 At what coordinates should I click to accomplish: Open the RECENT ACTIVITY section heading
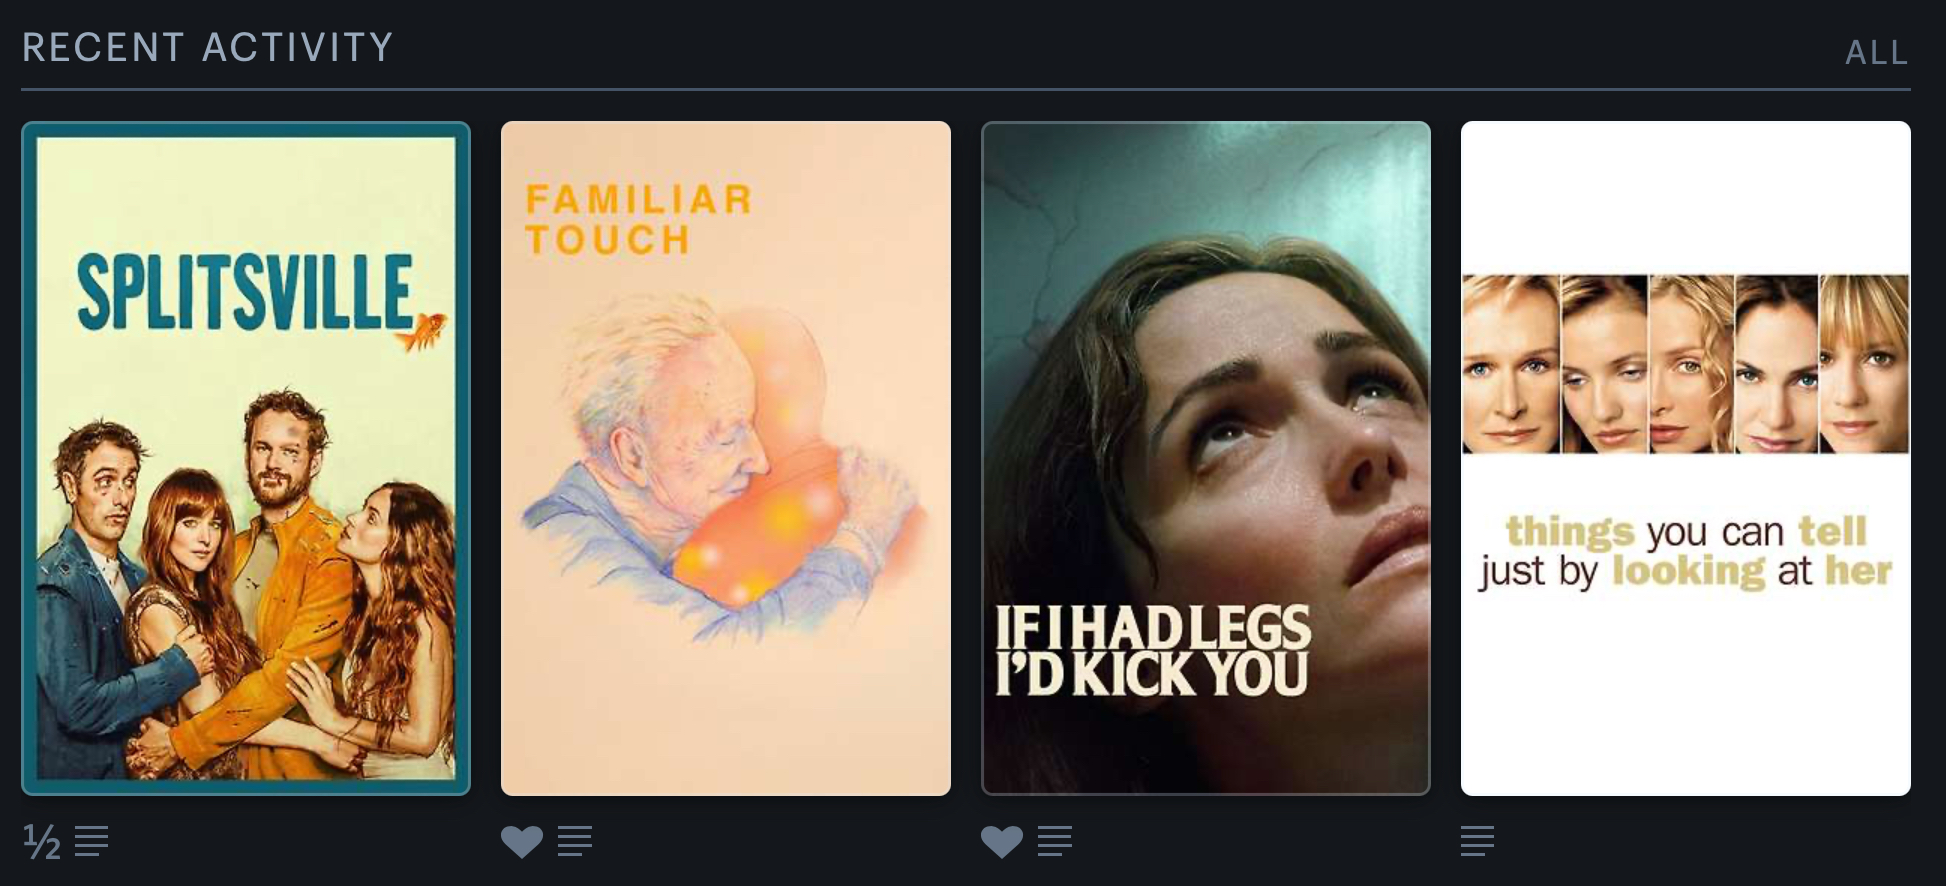208,47
